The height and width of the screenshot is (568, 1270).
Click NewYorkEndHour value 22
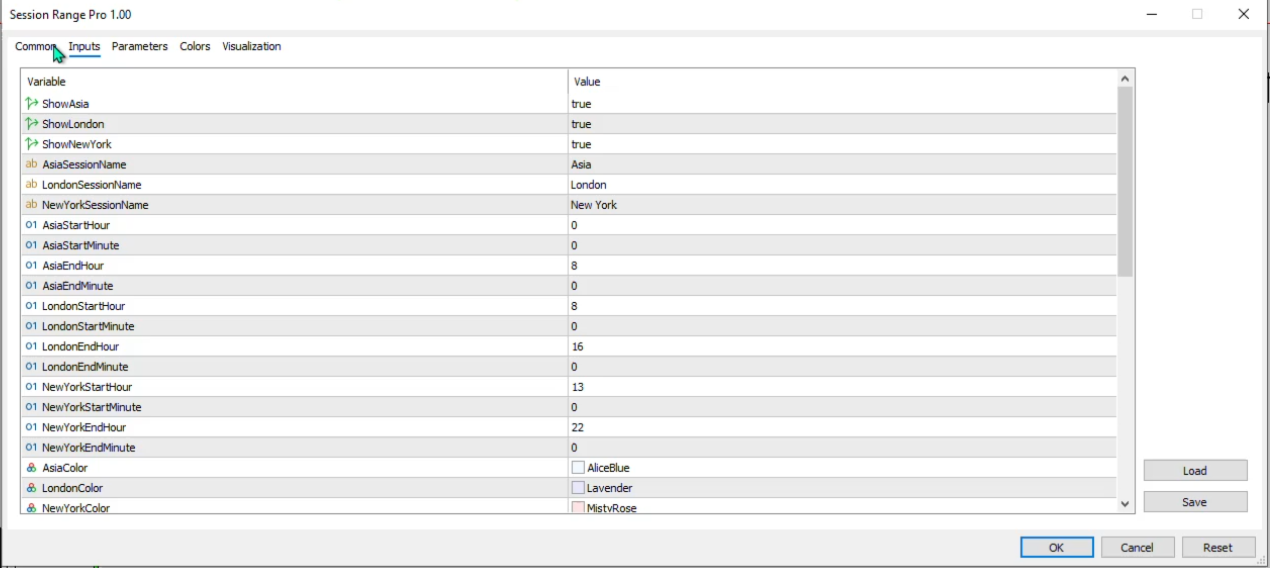[578, 427]
